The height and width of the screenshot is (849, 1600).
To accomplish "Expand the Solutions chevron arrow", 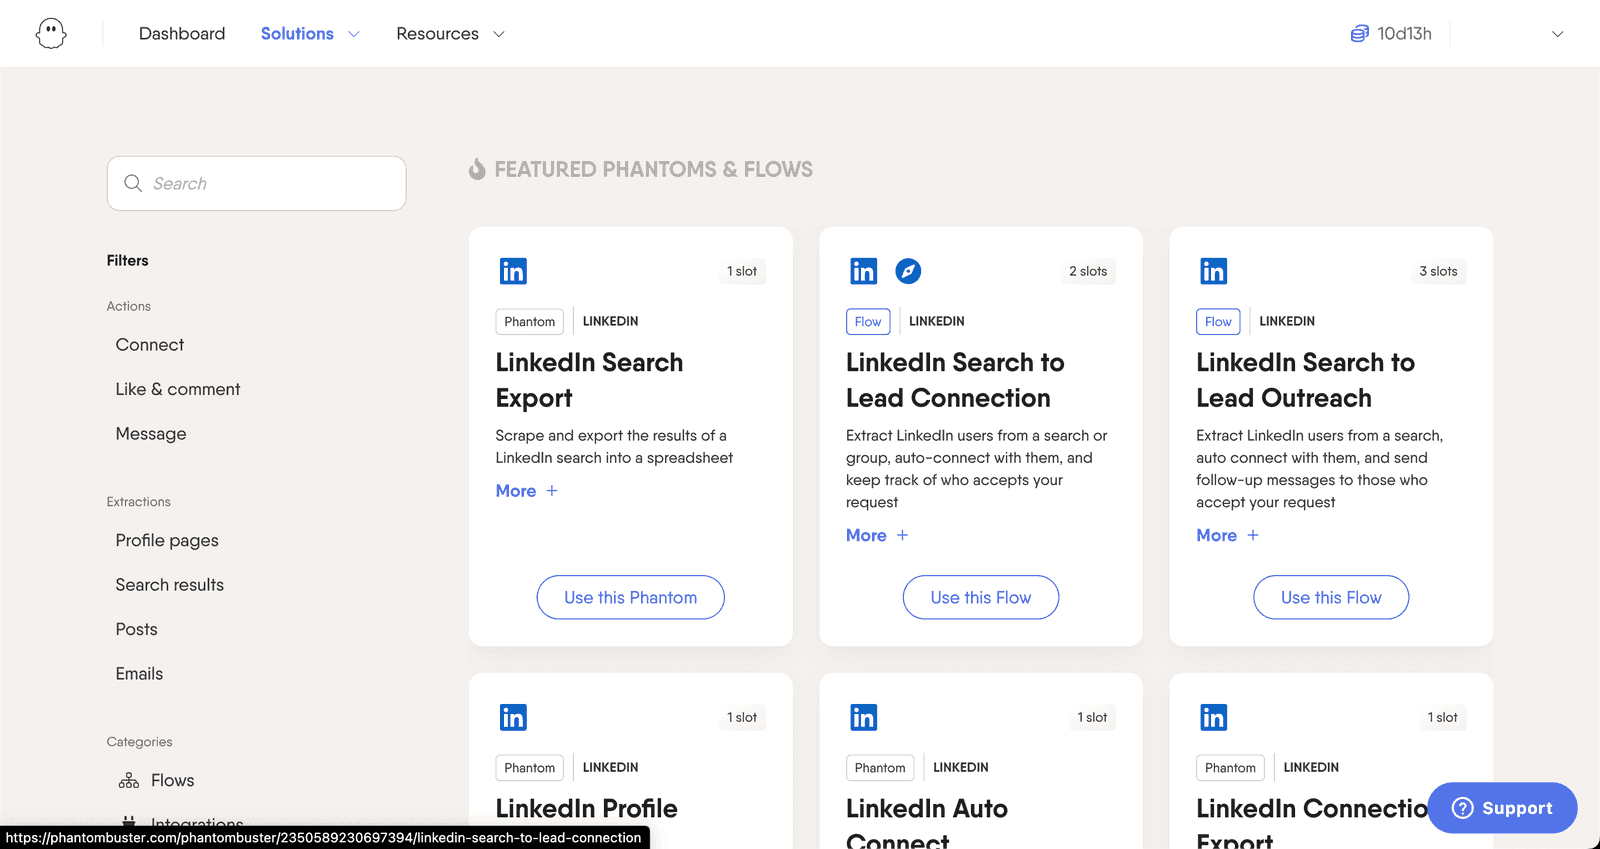I will point(353,34).
